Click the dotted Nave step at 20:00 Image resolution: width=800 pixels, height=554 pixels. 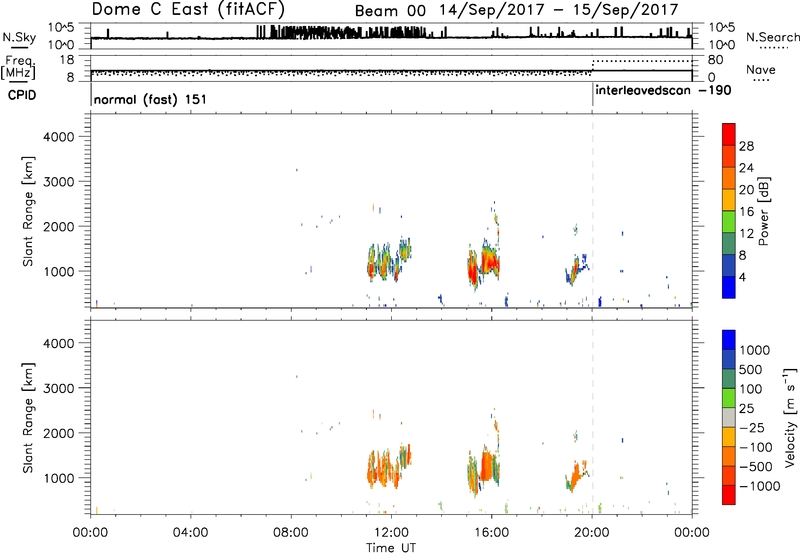click(592, 67)
